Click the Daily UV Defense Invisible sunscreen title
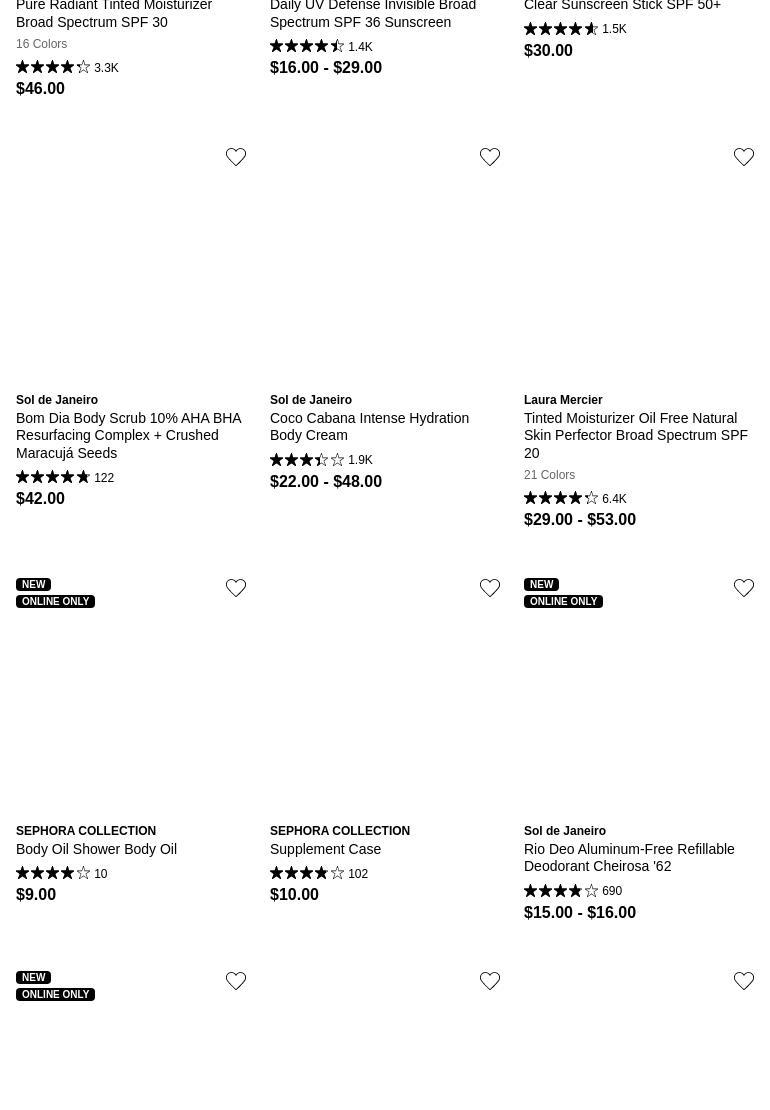 372,14
